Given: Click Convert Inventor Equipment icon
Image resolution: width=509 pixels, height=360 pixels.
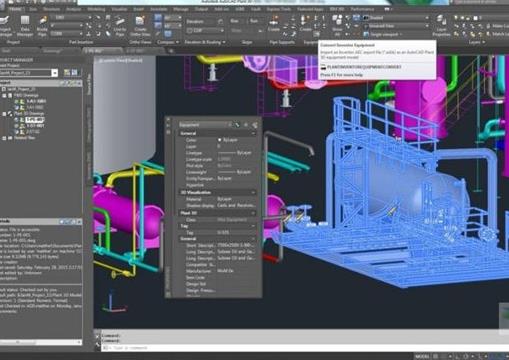Looking at the screenshot, I should point(316,34).
